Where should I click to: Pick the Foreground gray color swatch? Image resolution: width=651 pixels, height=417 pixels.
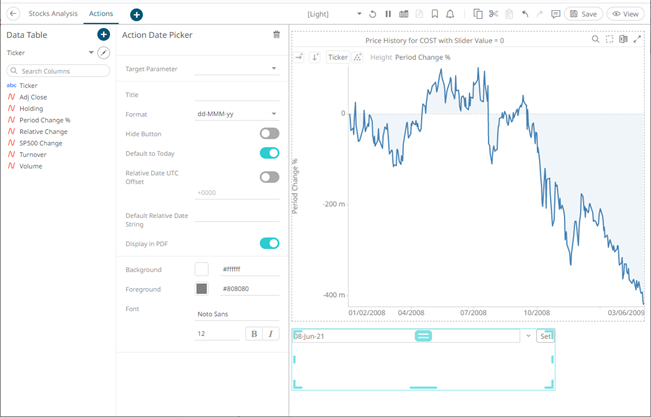(x=201, y=289)
